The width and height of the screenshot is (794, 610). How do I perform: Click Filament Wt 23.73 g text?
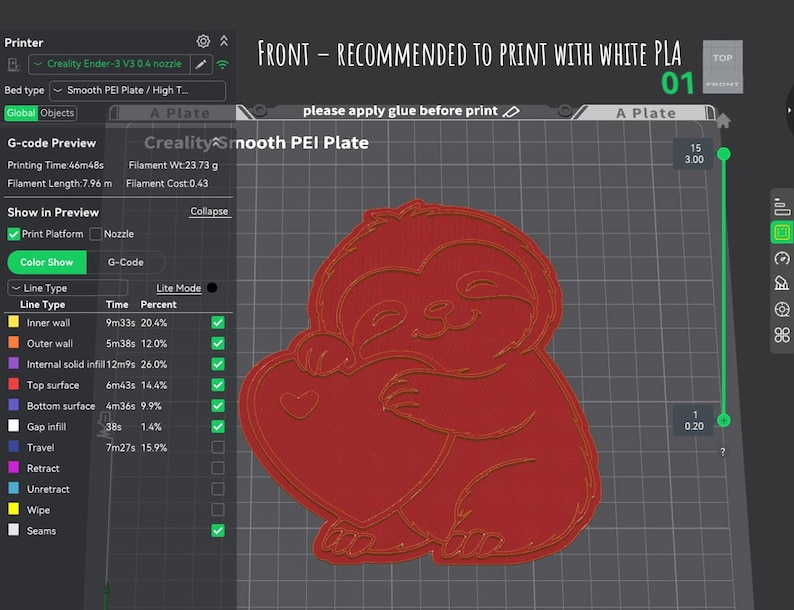[x=173, y=165]
